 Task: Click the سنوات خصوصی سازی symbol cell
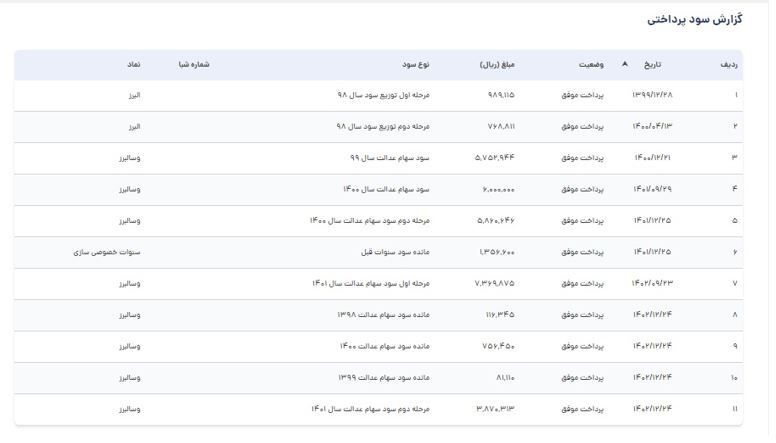(x=107, y=252)
